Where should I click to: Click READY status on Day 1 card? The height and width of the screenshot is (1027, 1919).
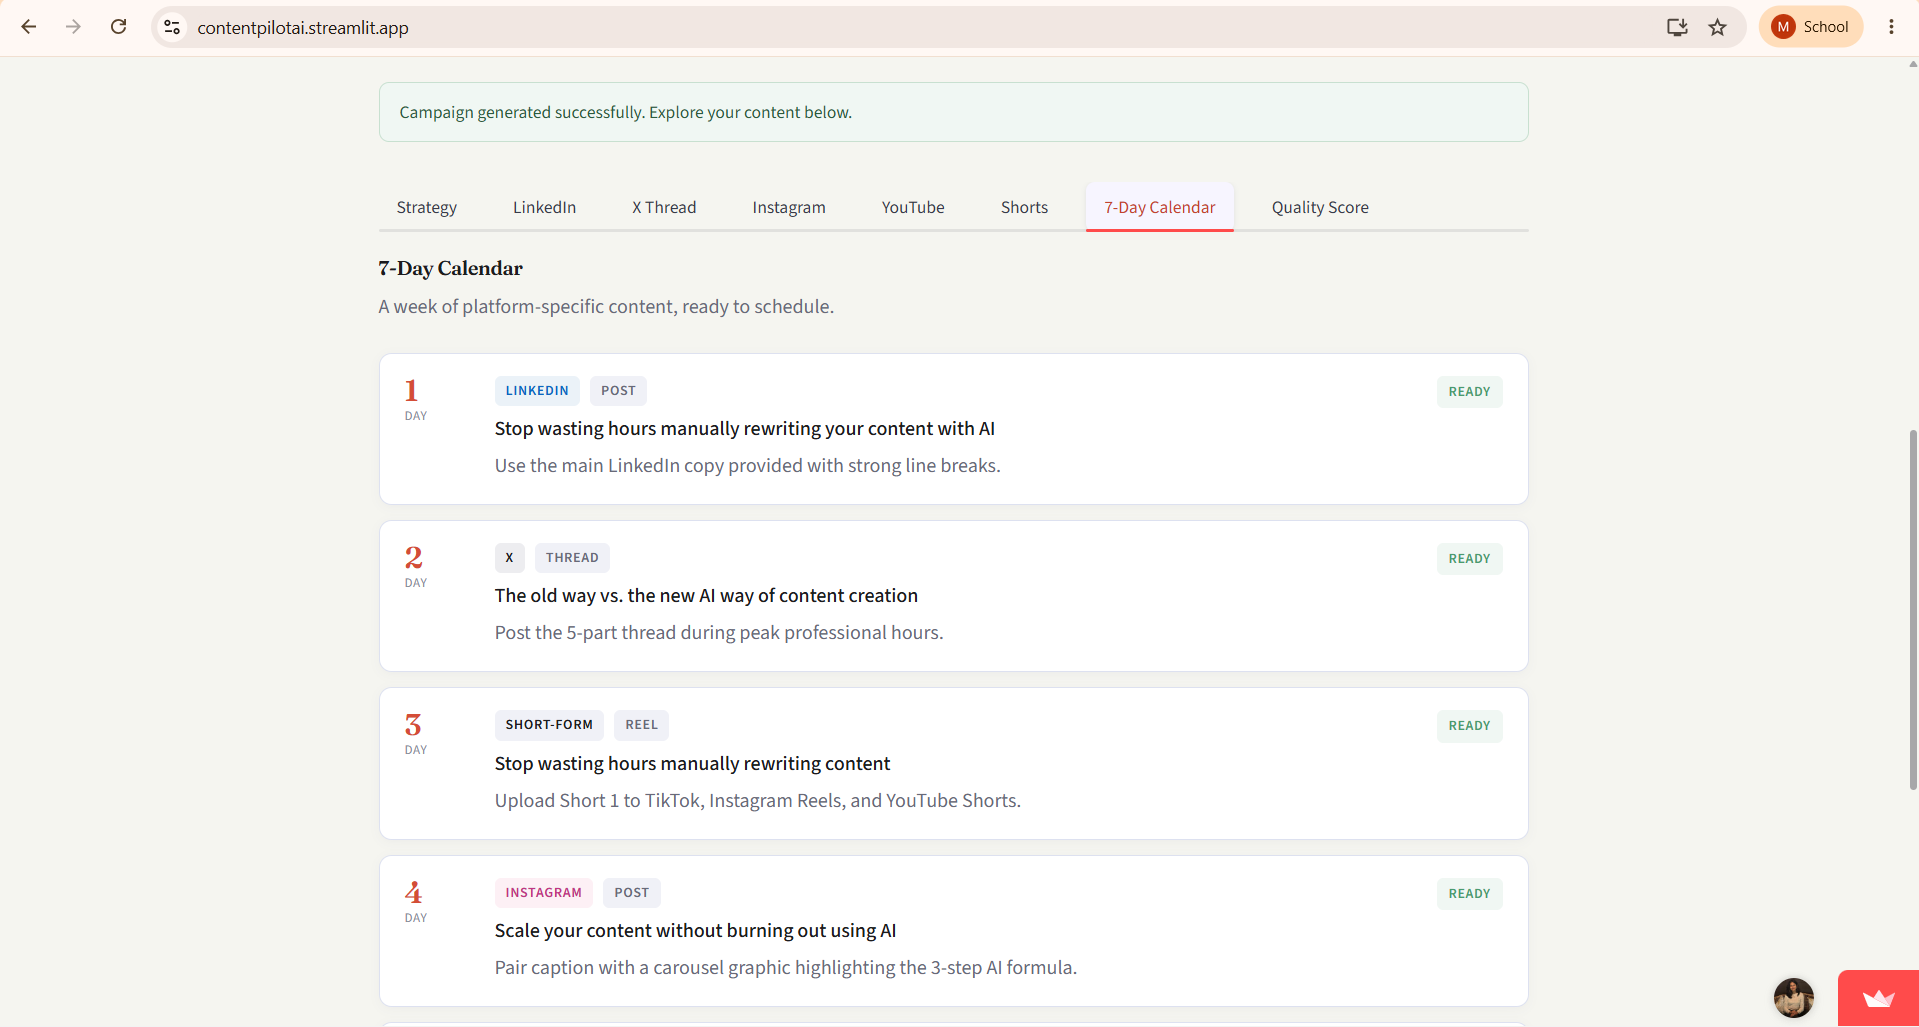click(x=1469, y=392)
